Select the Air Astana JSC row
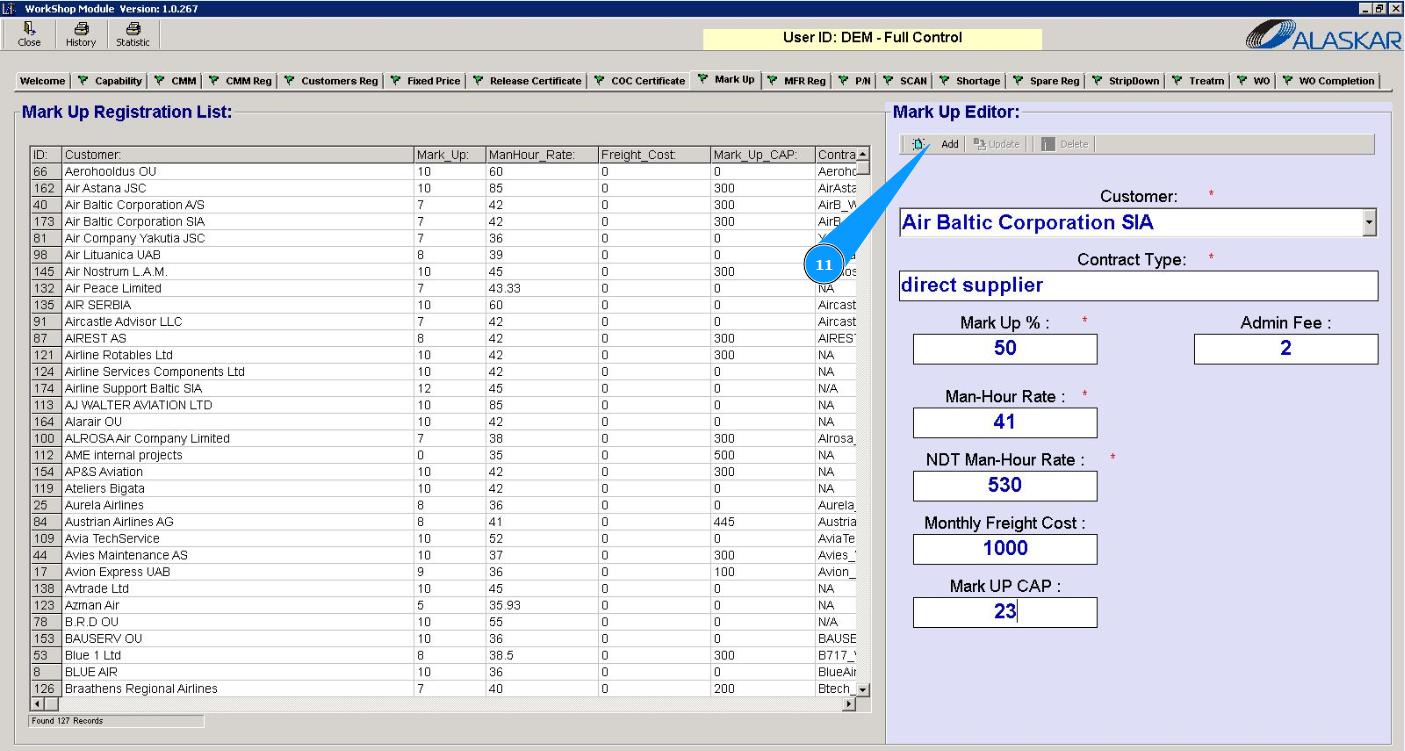This screenshot has width=1405, height=751. click(x=443, y=188)
